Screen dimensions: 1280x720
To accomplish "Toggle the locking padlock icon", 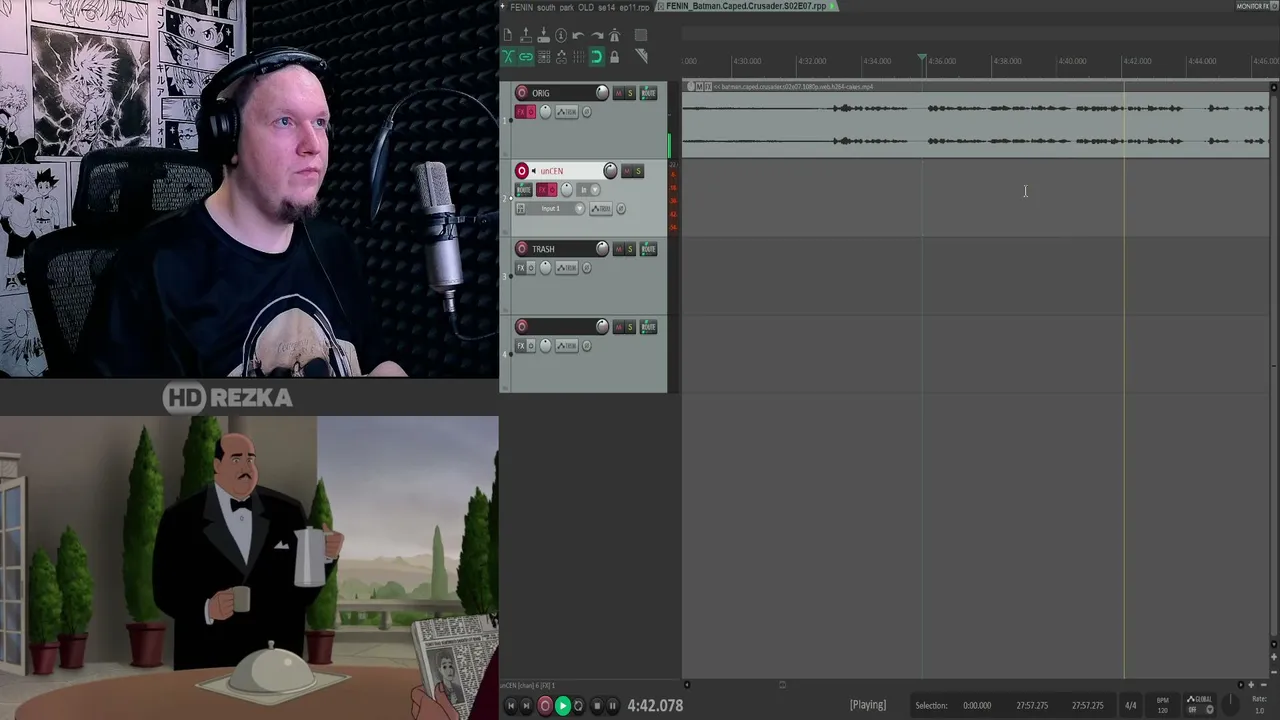I will point(614,57).
